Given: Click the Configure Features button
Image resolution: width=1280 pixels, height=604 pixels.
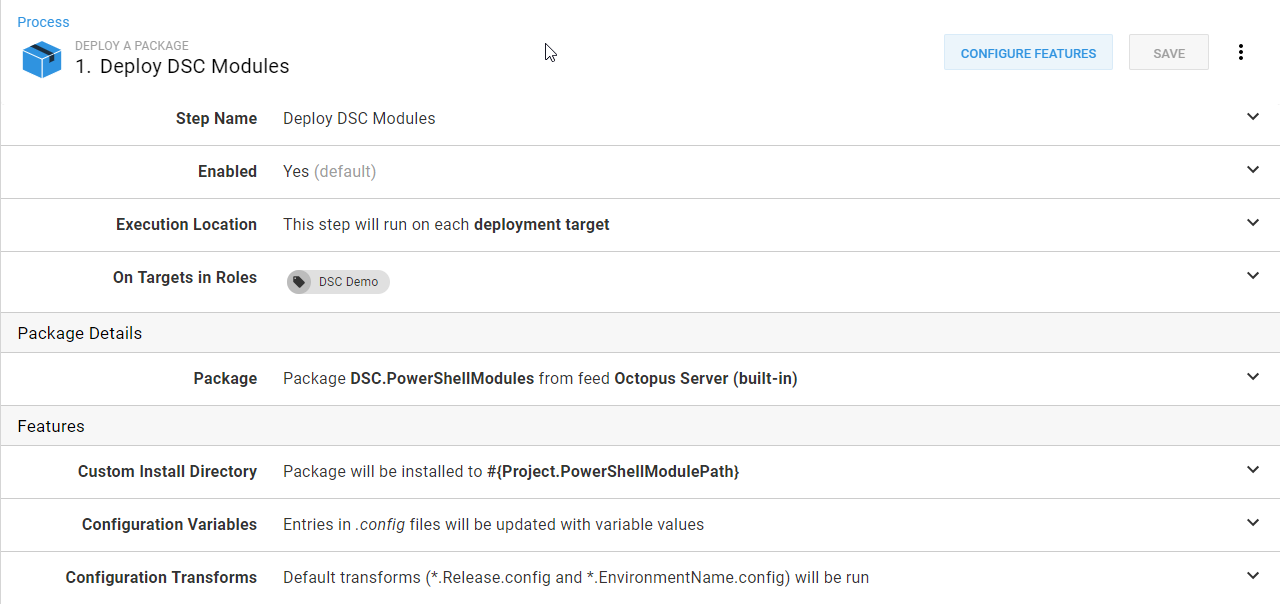Looking at the screenshot, I should [1028, 53].
